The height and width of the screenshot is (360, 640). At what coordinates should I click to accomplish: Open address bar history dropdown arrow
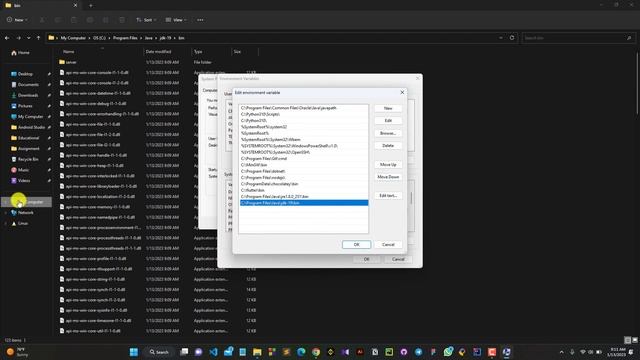(x=501, y=38)
